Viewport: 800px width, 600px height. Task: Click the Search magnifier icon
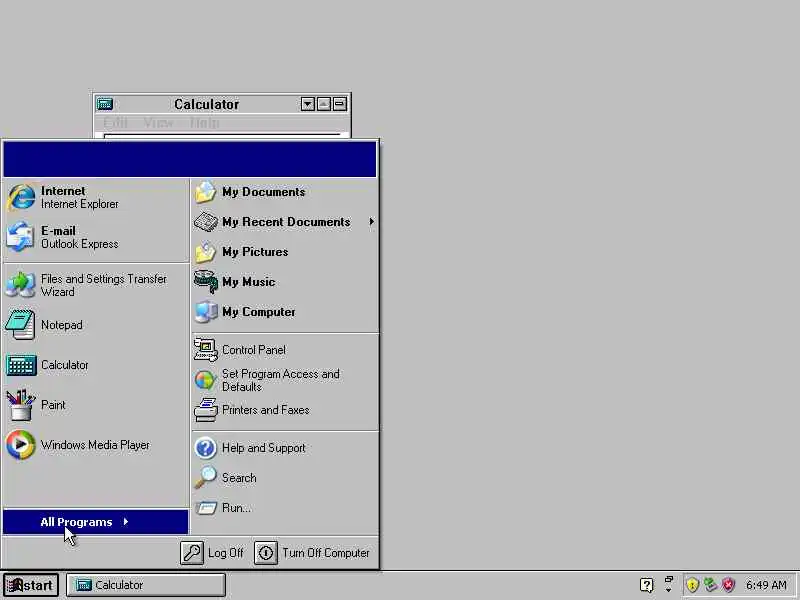coord(206,478)
